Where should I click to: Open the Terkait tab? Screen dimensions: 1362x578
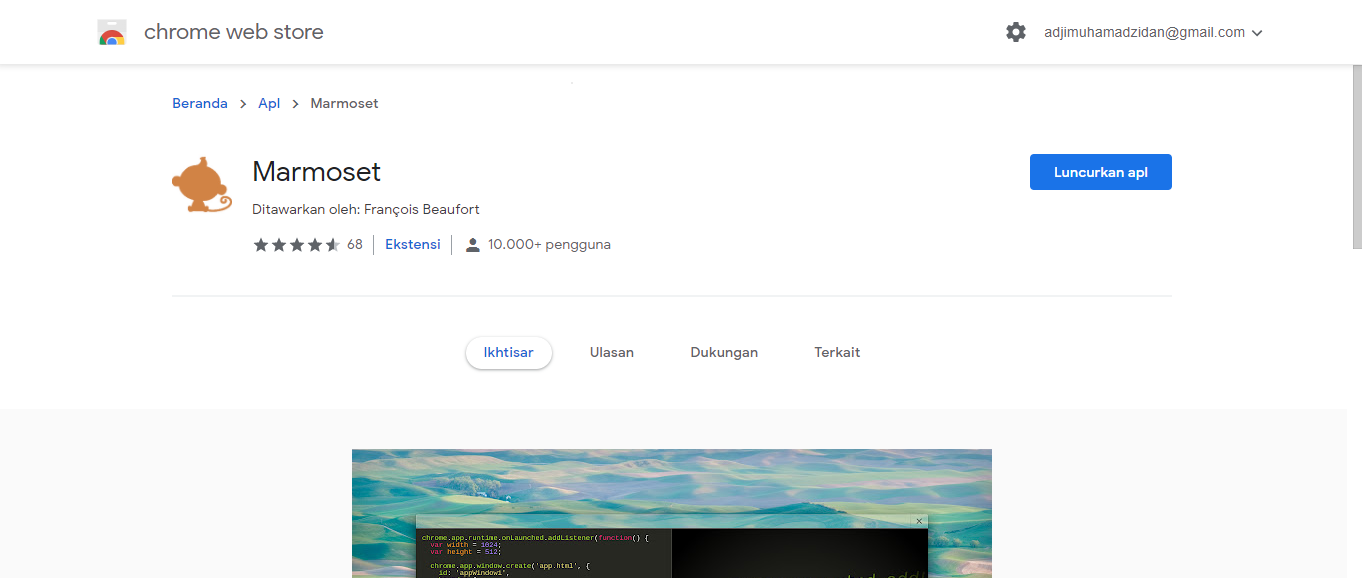[837, 352]
